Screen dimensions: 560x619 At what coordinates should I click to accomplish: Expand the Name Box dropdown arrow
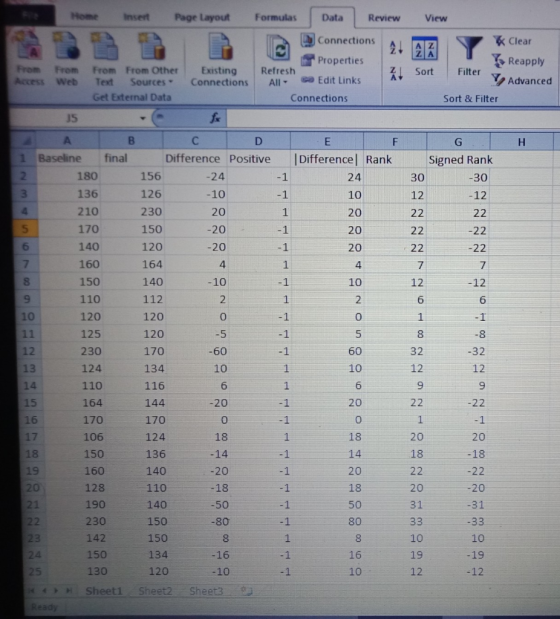(x=142, y=118)
